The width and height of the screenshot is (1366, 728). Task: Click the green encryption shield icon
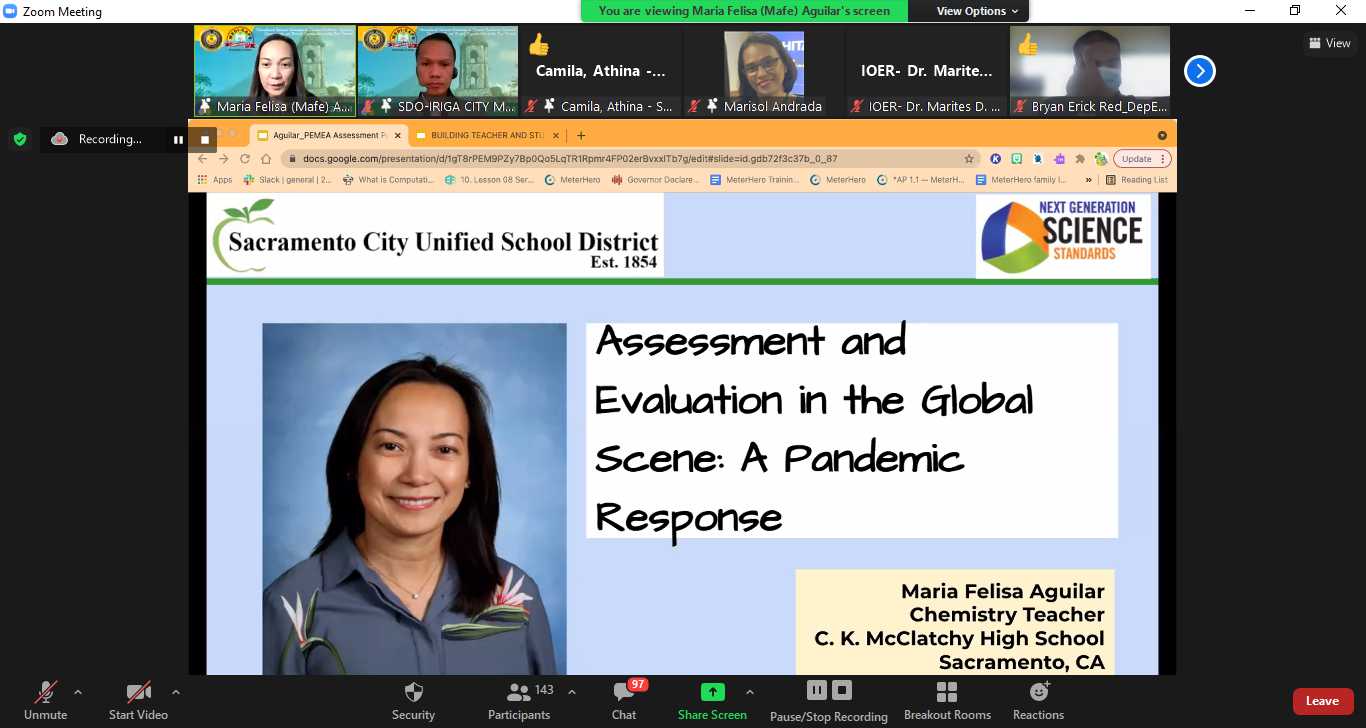click(20, 139)
